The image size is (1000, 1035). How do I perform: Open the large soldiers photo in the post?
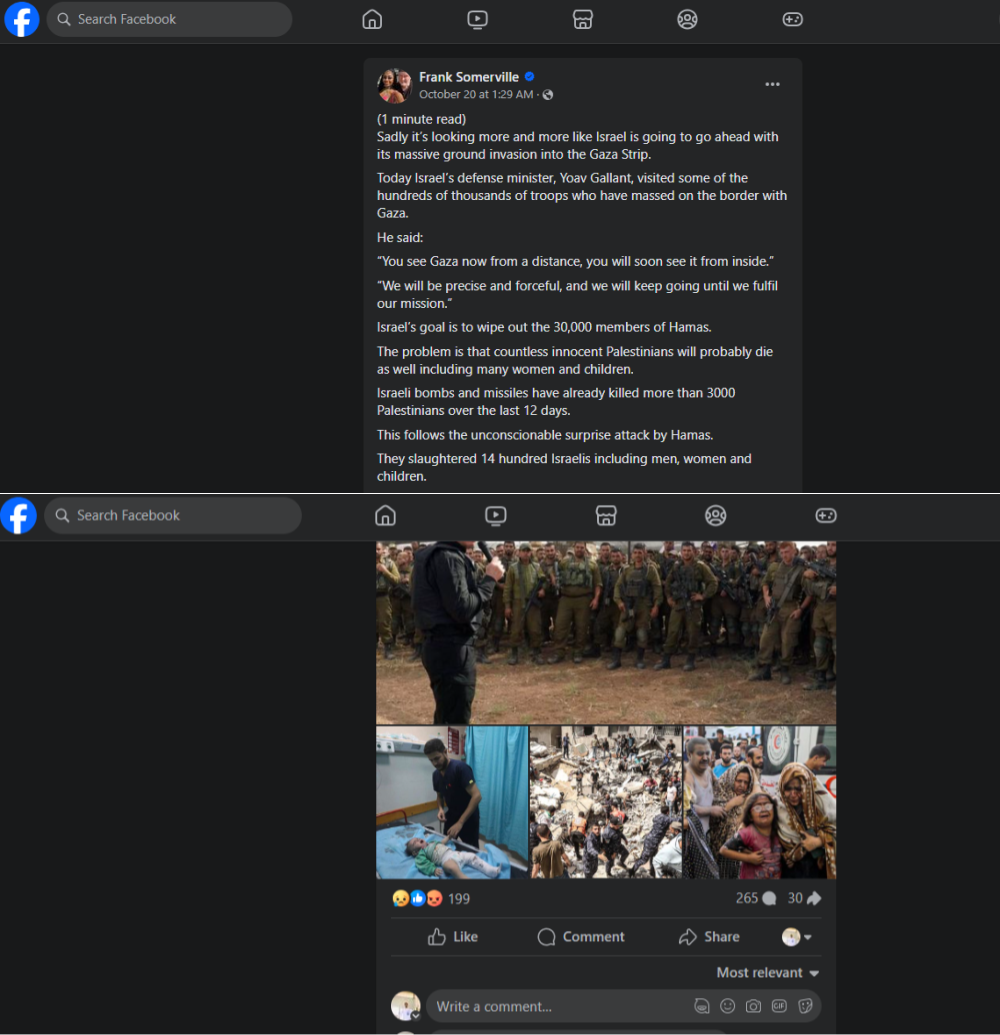click(606, 632)
